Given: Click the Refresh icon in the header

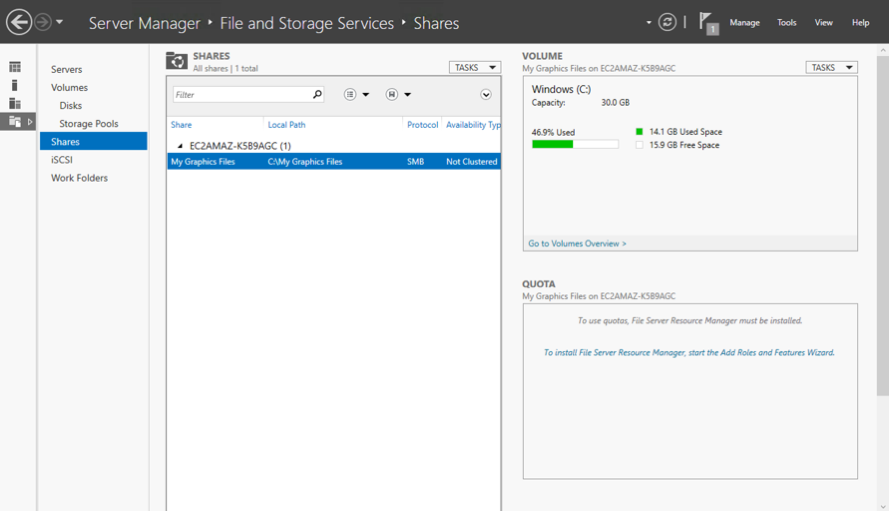Looking at the screenshot, I should coord(667,22).
